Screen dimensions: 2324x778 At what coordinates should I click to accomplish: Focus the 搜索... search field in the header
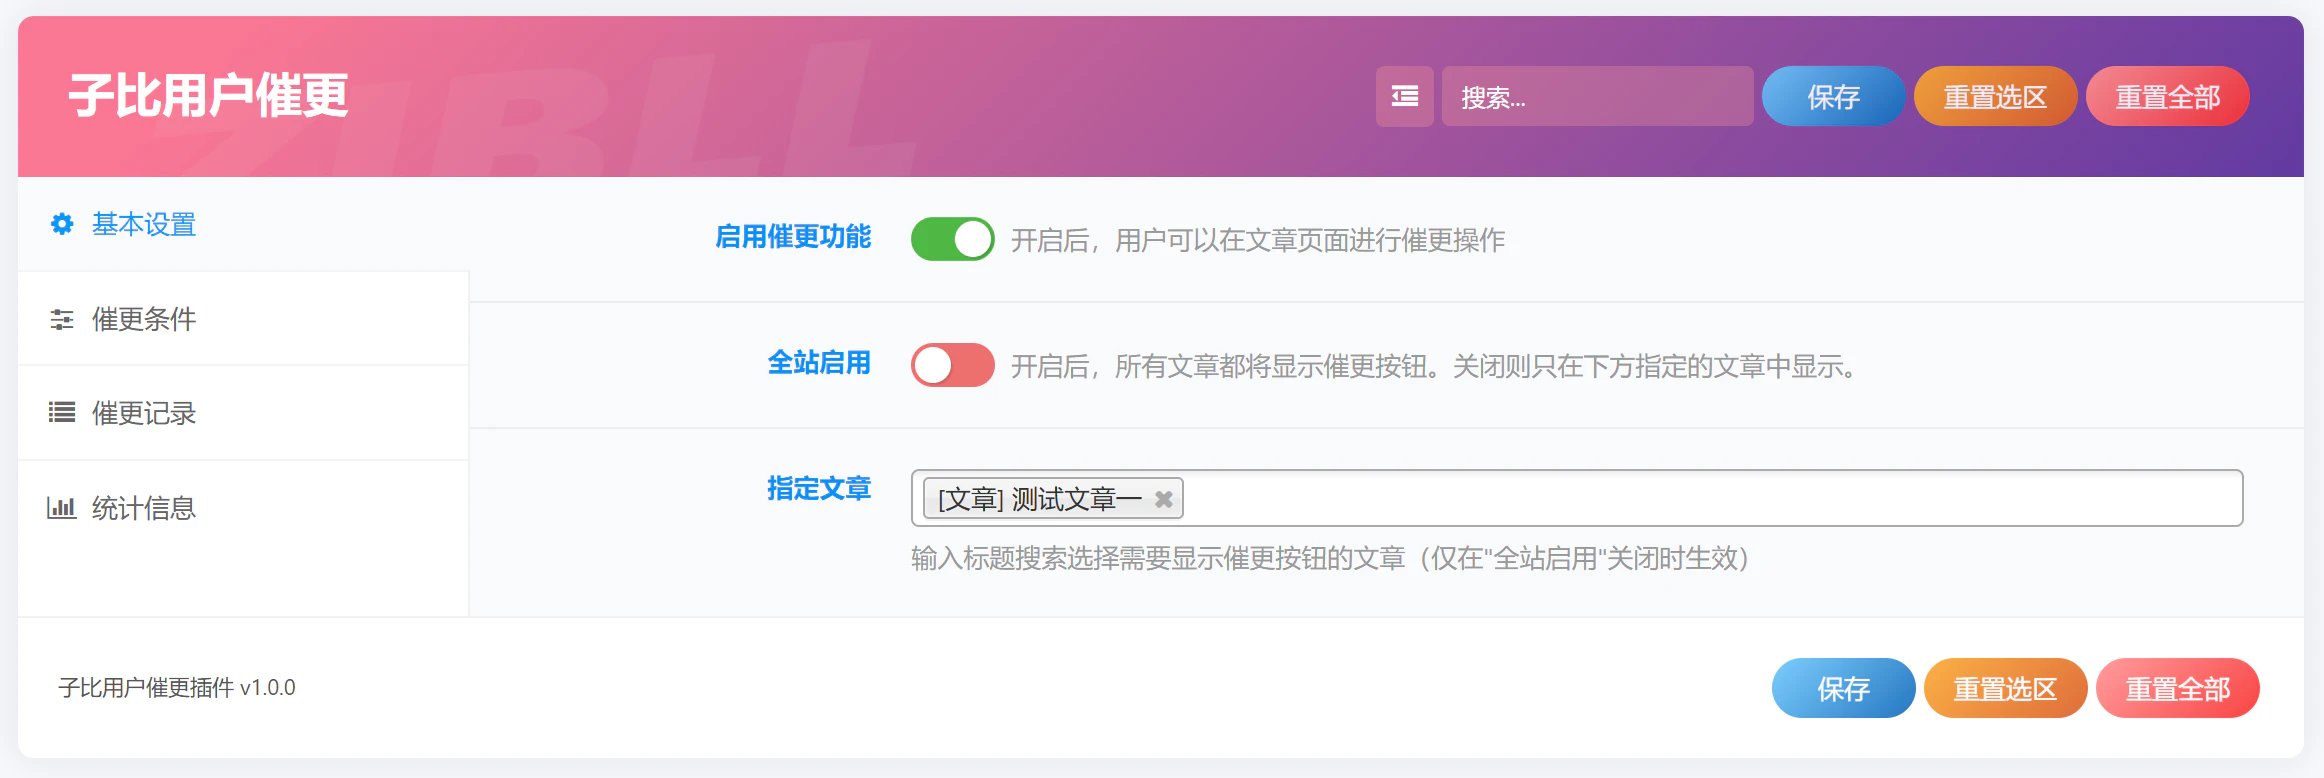[x=1597, y=96]
